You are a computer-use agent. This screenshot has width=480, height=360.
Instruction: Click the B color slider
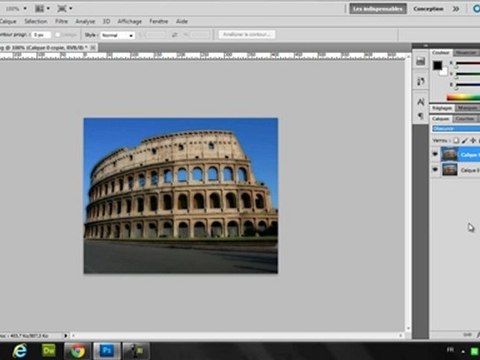[x=468, y=84]
